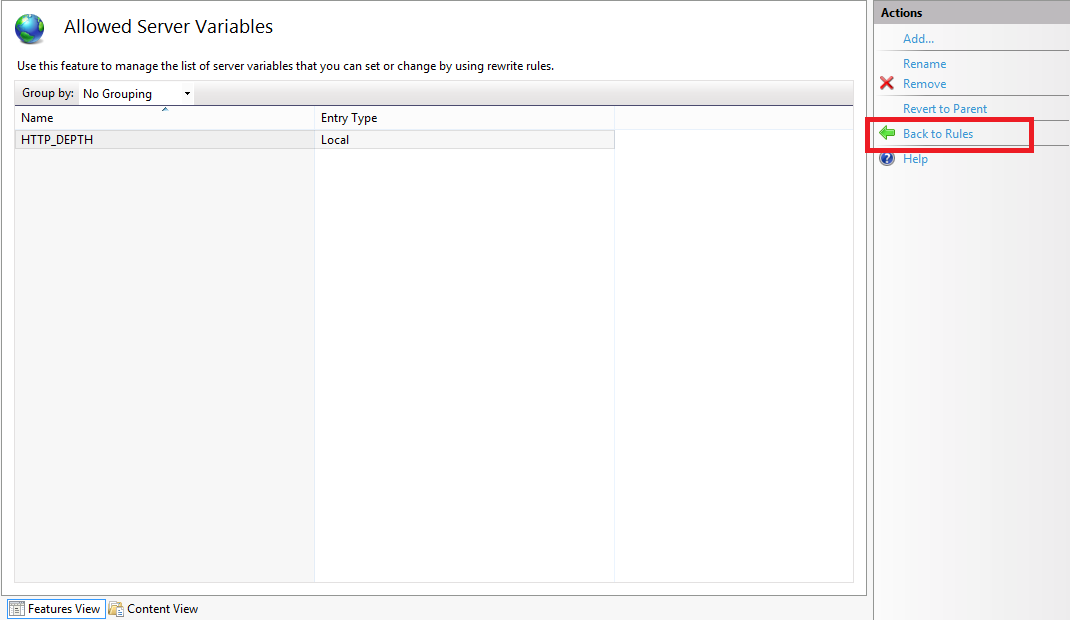Click the globe icon beside Allowed Server Variables
The height and width of the screenshot is (620, 1070).
(30, 28)
